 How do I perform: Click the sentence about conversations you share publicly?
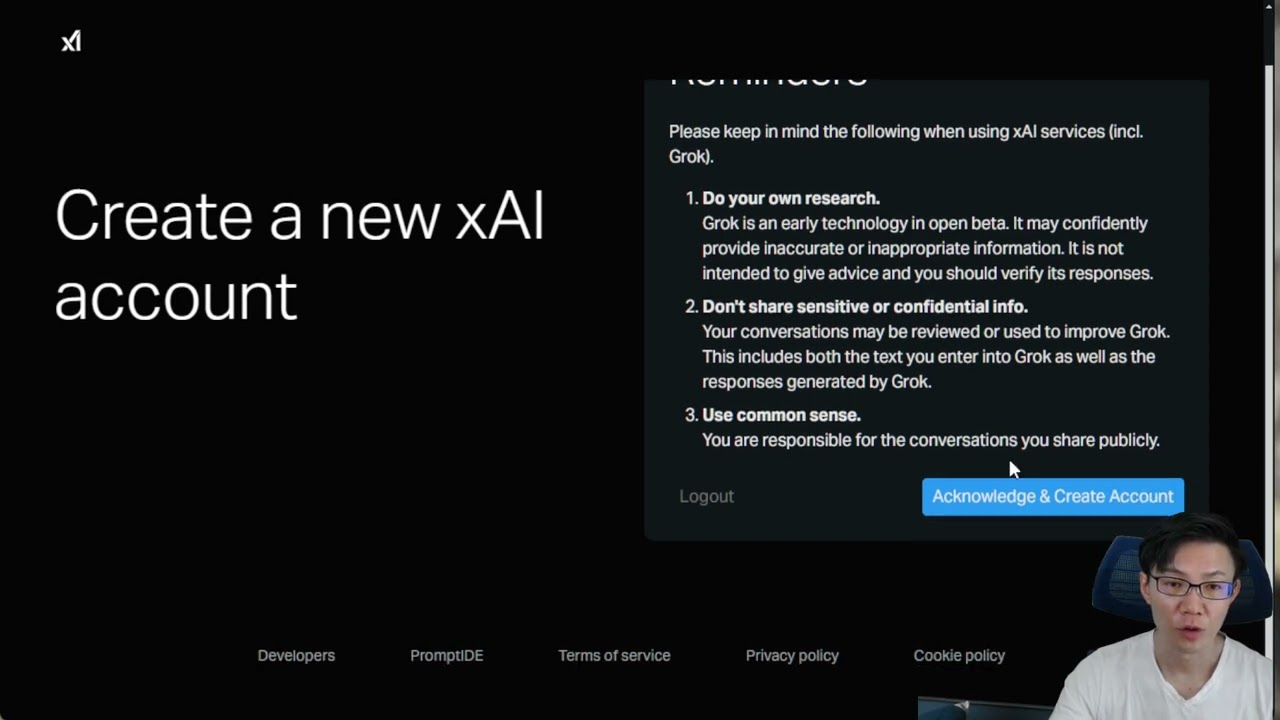click(930, 440)
